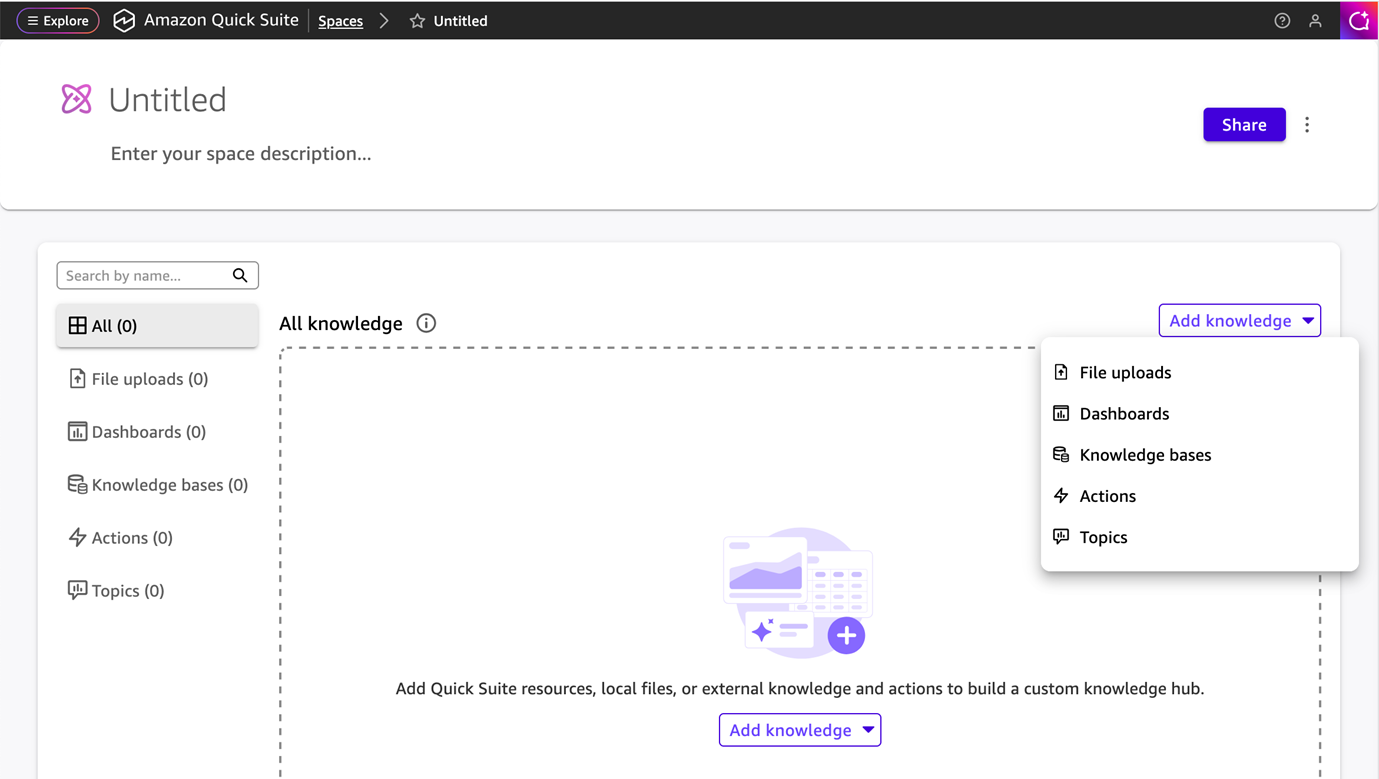This screenshot has width=1379, height=779.
Task: Select Knowledge bases (0) in the sidebar
Action: (x=157, y=485)
